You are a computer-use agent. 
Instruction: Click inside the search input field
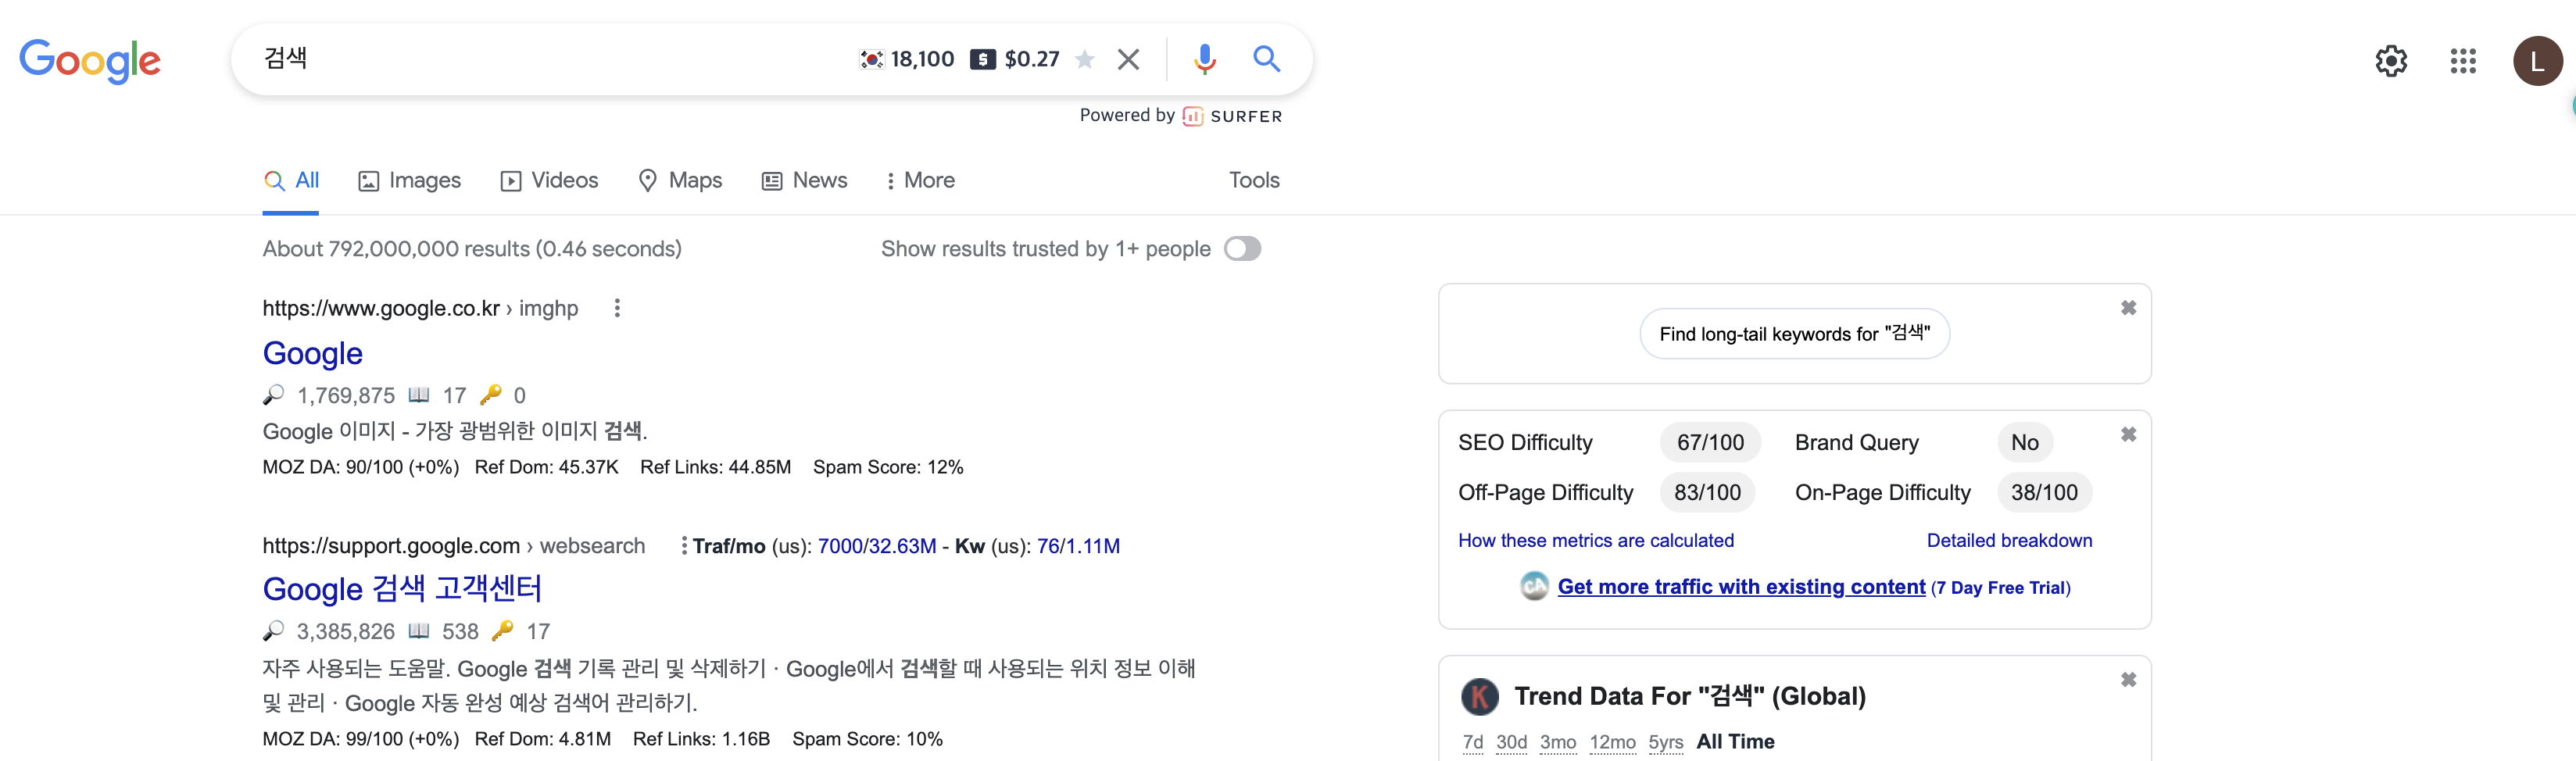click(550, 59)
